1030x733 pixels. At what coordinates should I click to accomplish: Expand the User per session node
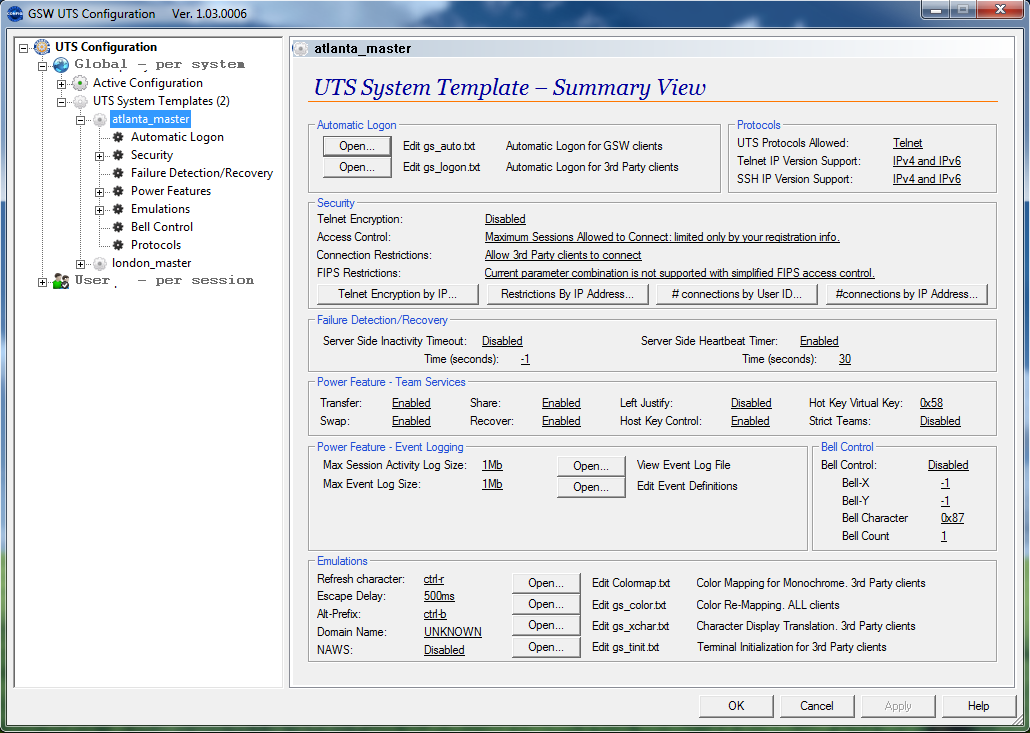pyautogui.click(x=43, y=282)
